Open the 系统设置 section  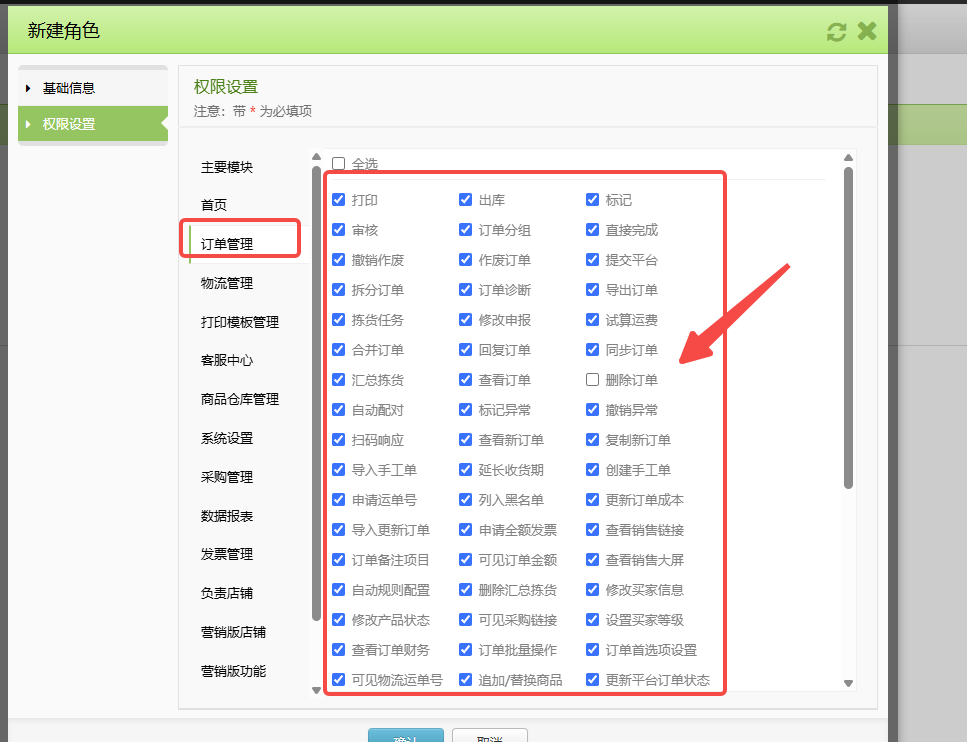coord(240,438)
